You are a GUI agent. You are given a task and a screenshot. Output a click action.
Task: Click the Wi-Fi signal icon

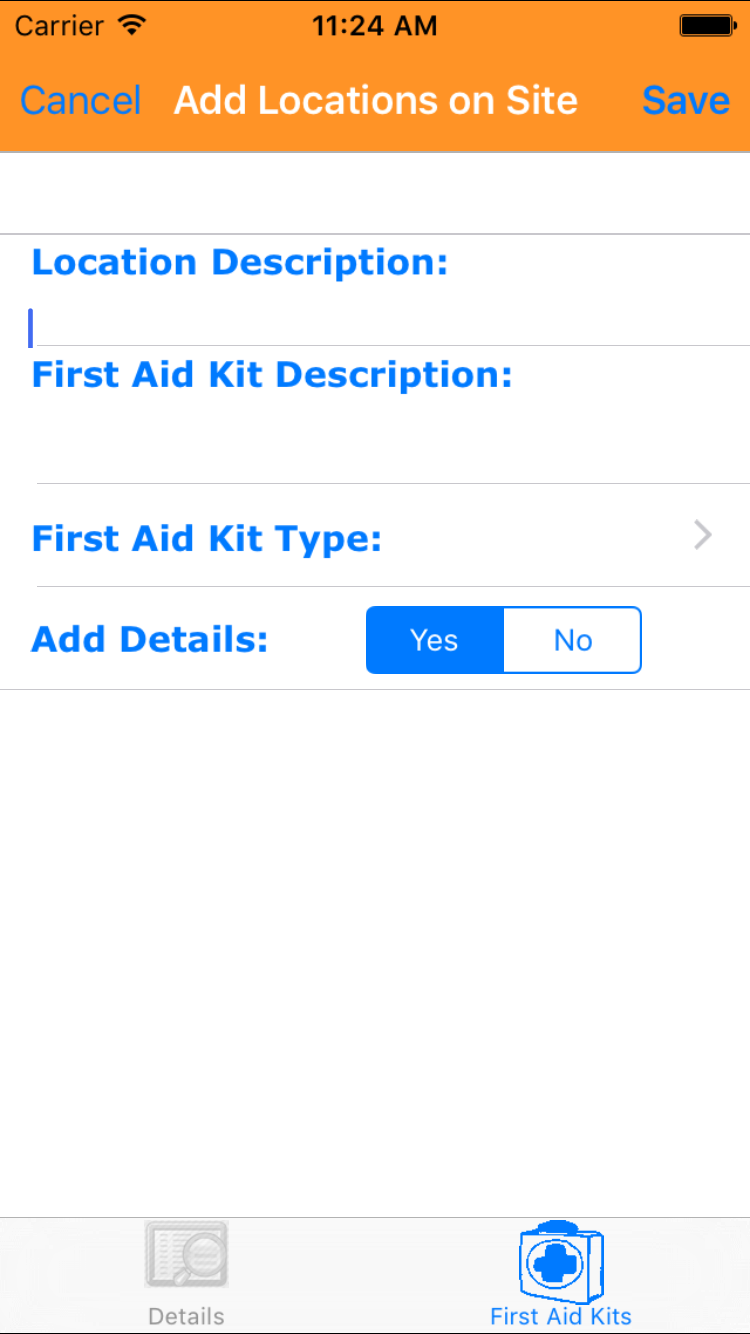coord(131,25)
